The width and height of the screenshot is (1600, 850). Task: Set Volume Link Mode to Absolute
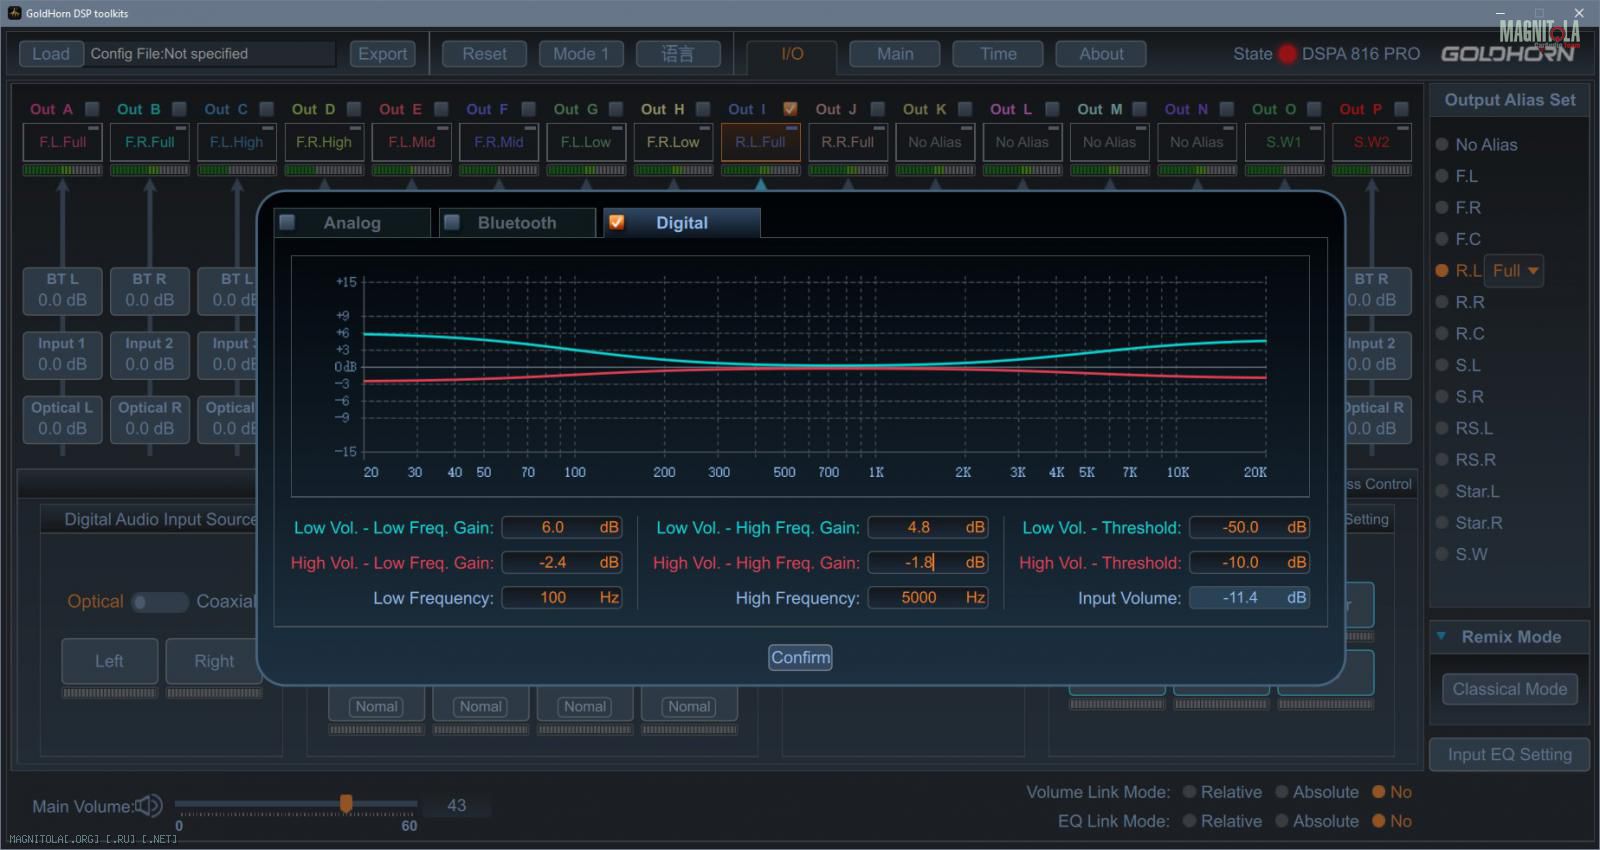(1282, 792)
